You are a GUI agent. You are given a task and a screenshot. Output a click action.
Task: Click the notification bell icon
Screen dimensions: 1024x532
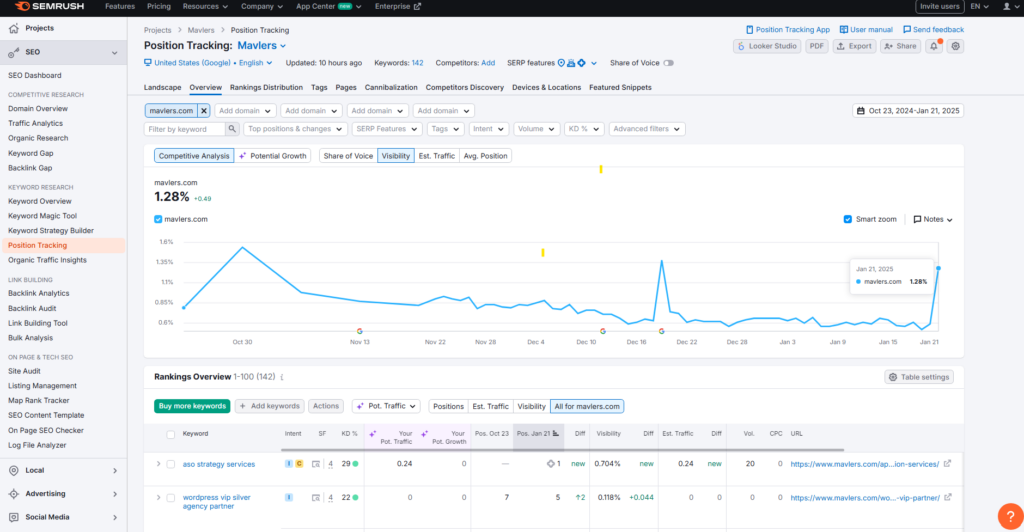tap(934, 46)
